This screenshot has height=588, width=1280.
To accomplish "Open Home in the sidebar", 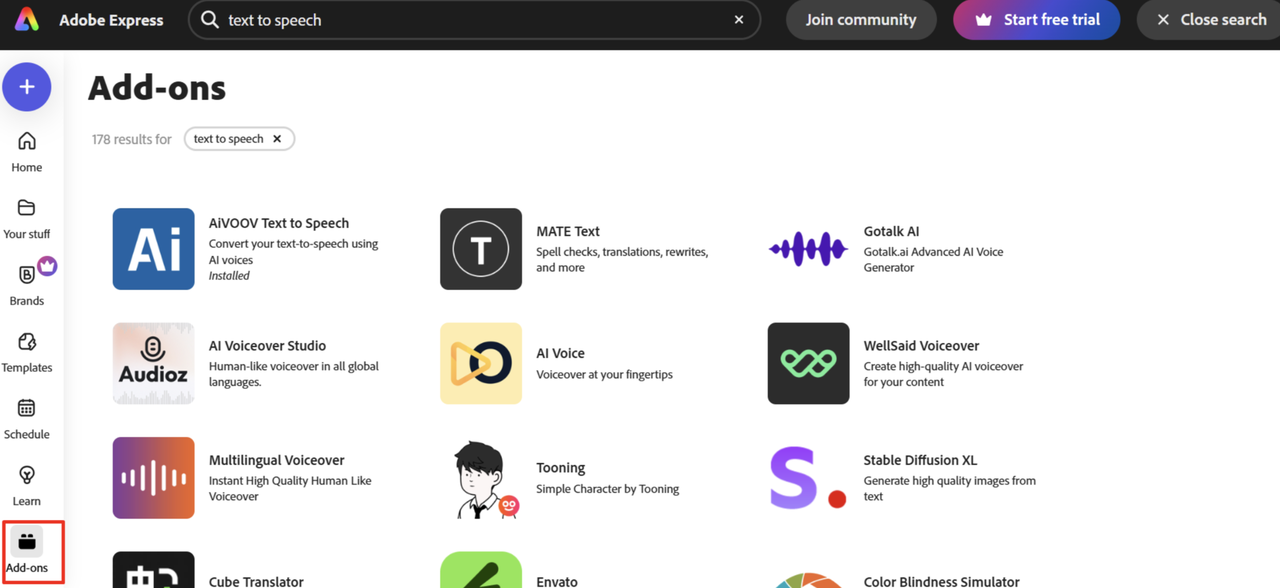I will [27, 152].
